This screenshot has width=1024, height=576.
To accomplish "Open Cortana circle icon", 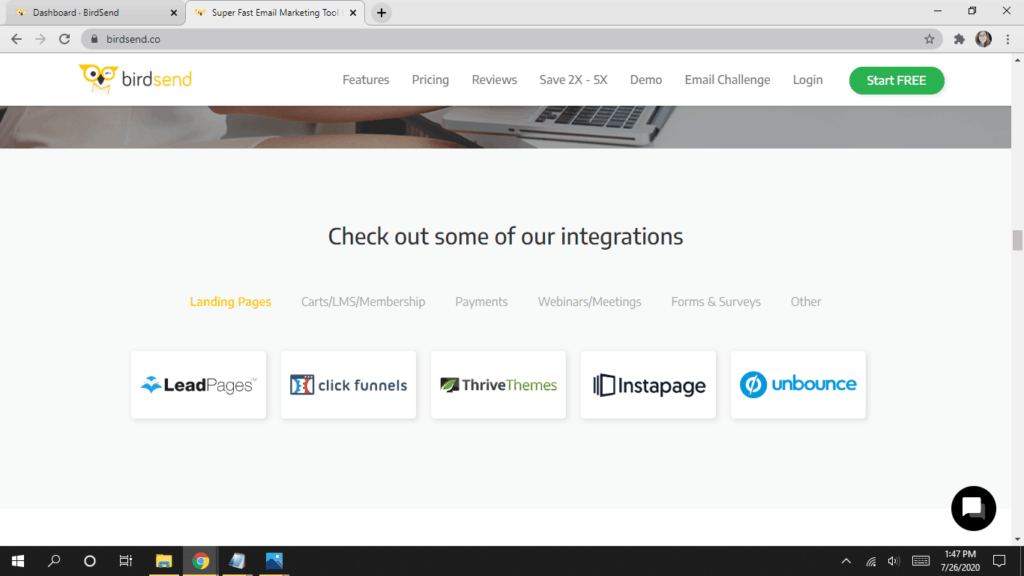I will [90, 561].
